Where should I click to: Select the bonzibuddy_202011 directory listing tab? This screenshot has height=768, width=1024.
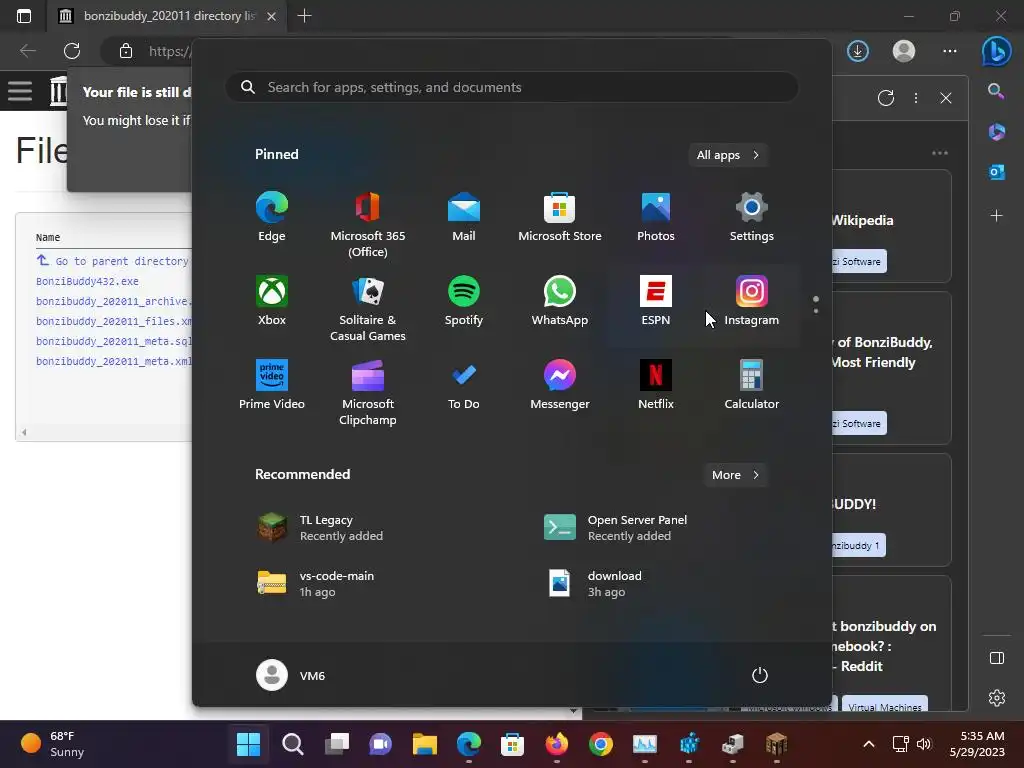pyautogui.click(x=168, y=16)
